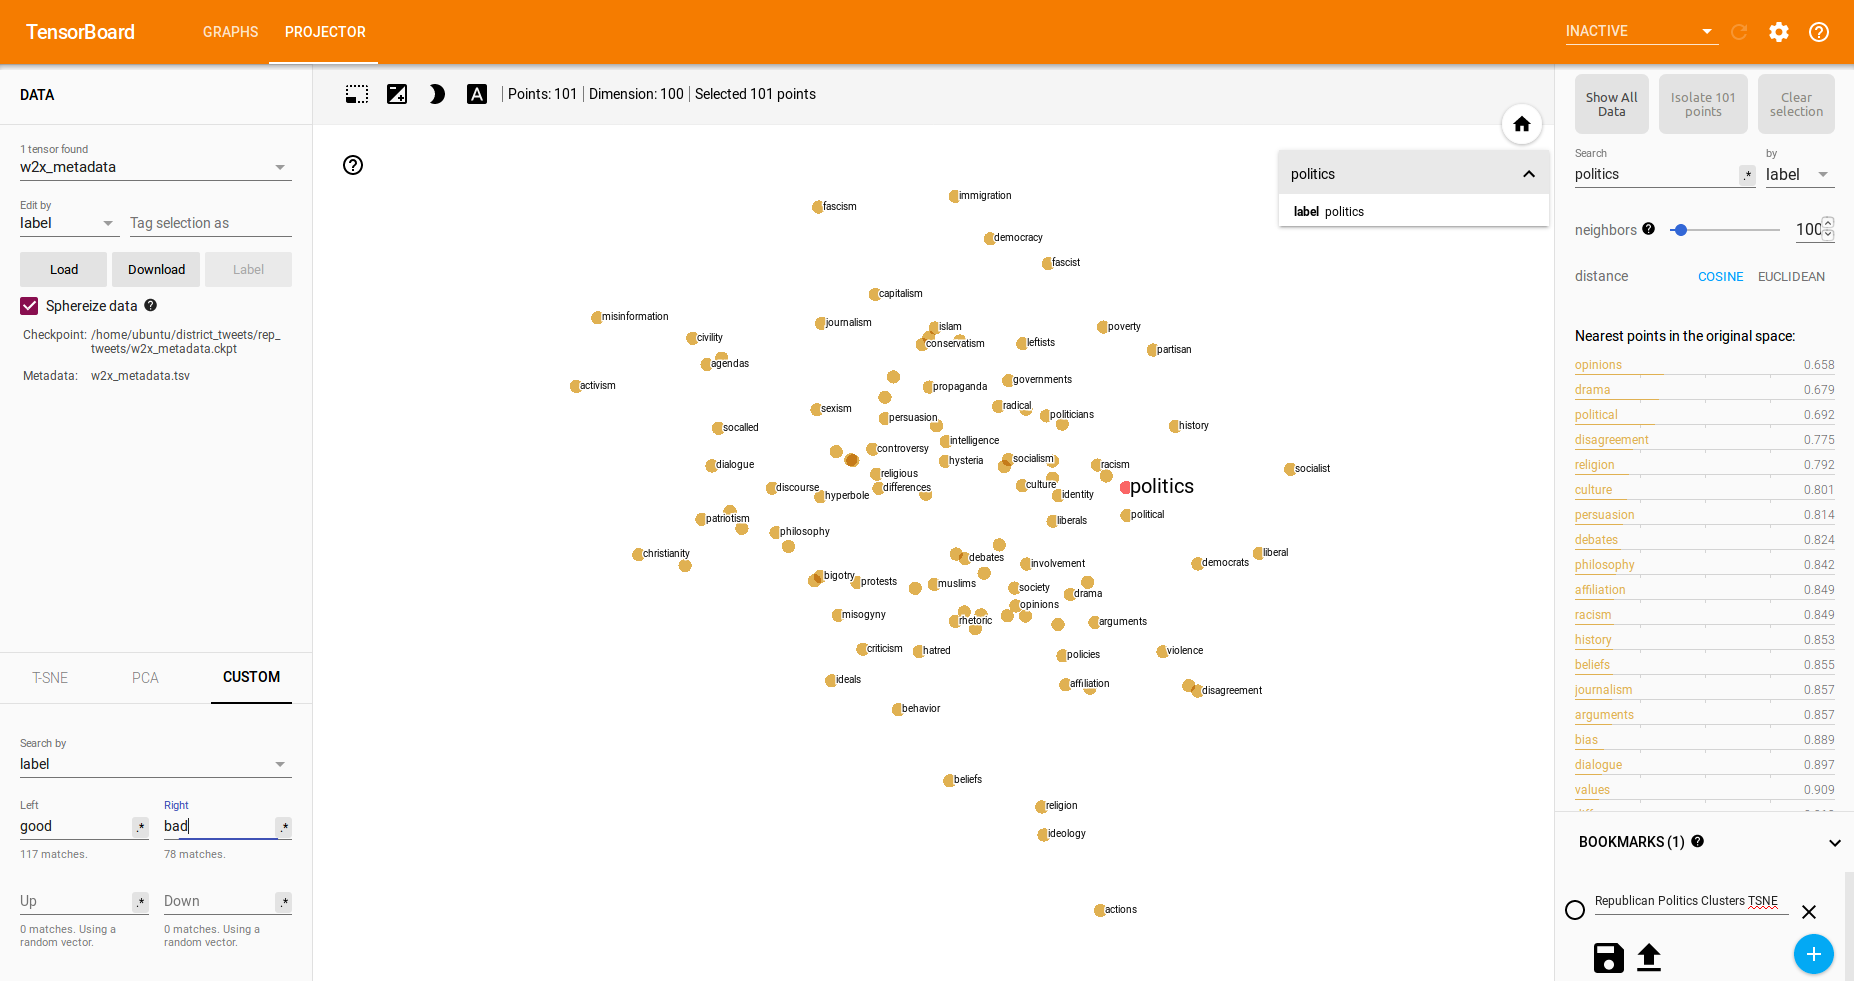The image size is (1854, 981).
Task: Switch to the Graphs tab
Action: (x=230, y=32)
